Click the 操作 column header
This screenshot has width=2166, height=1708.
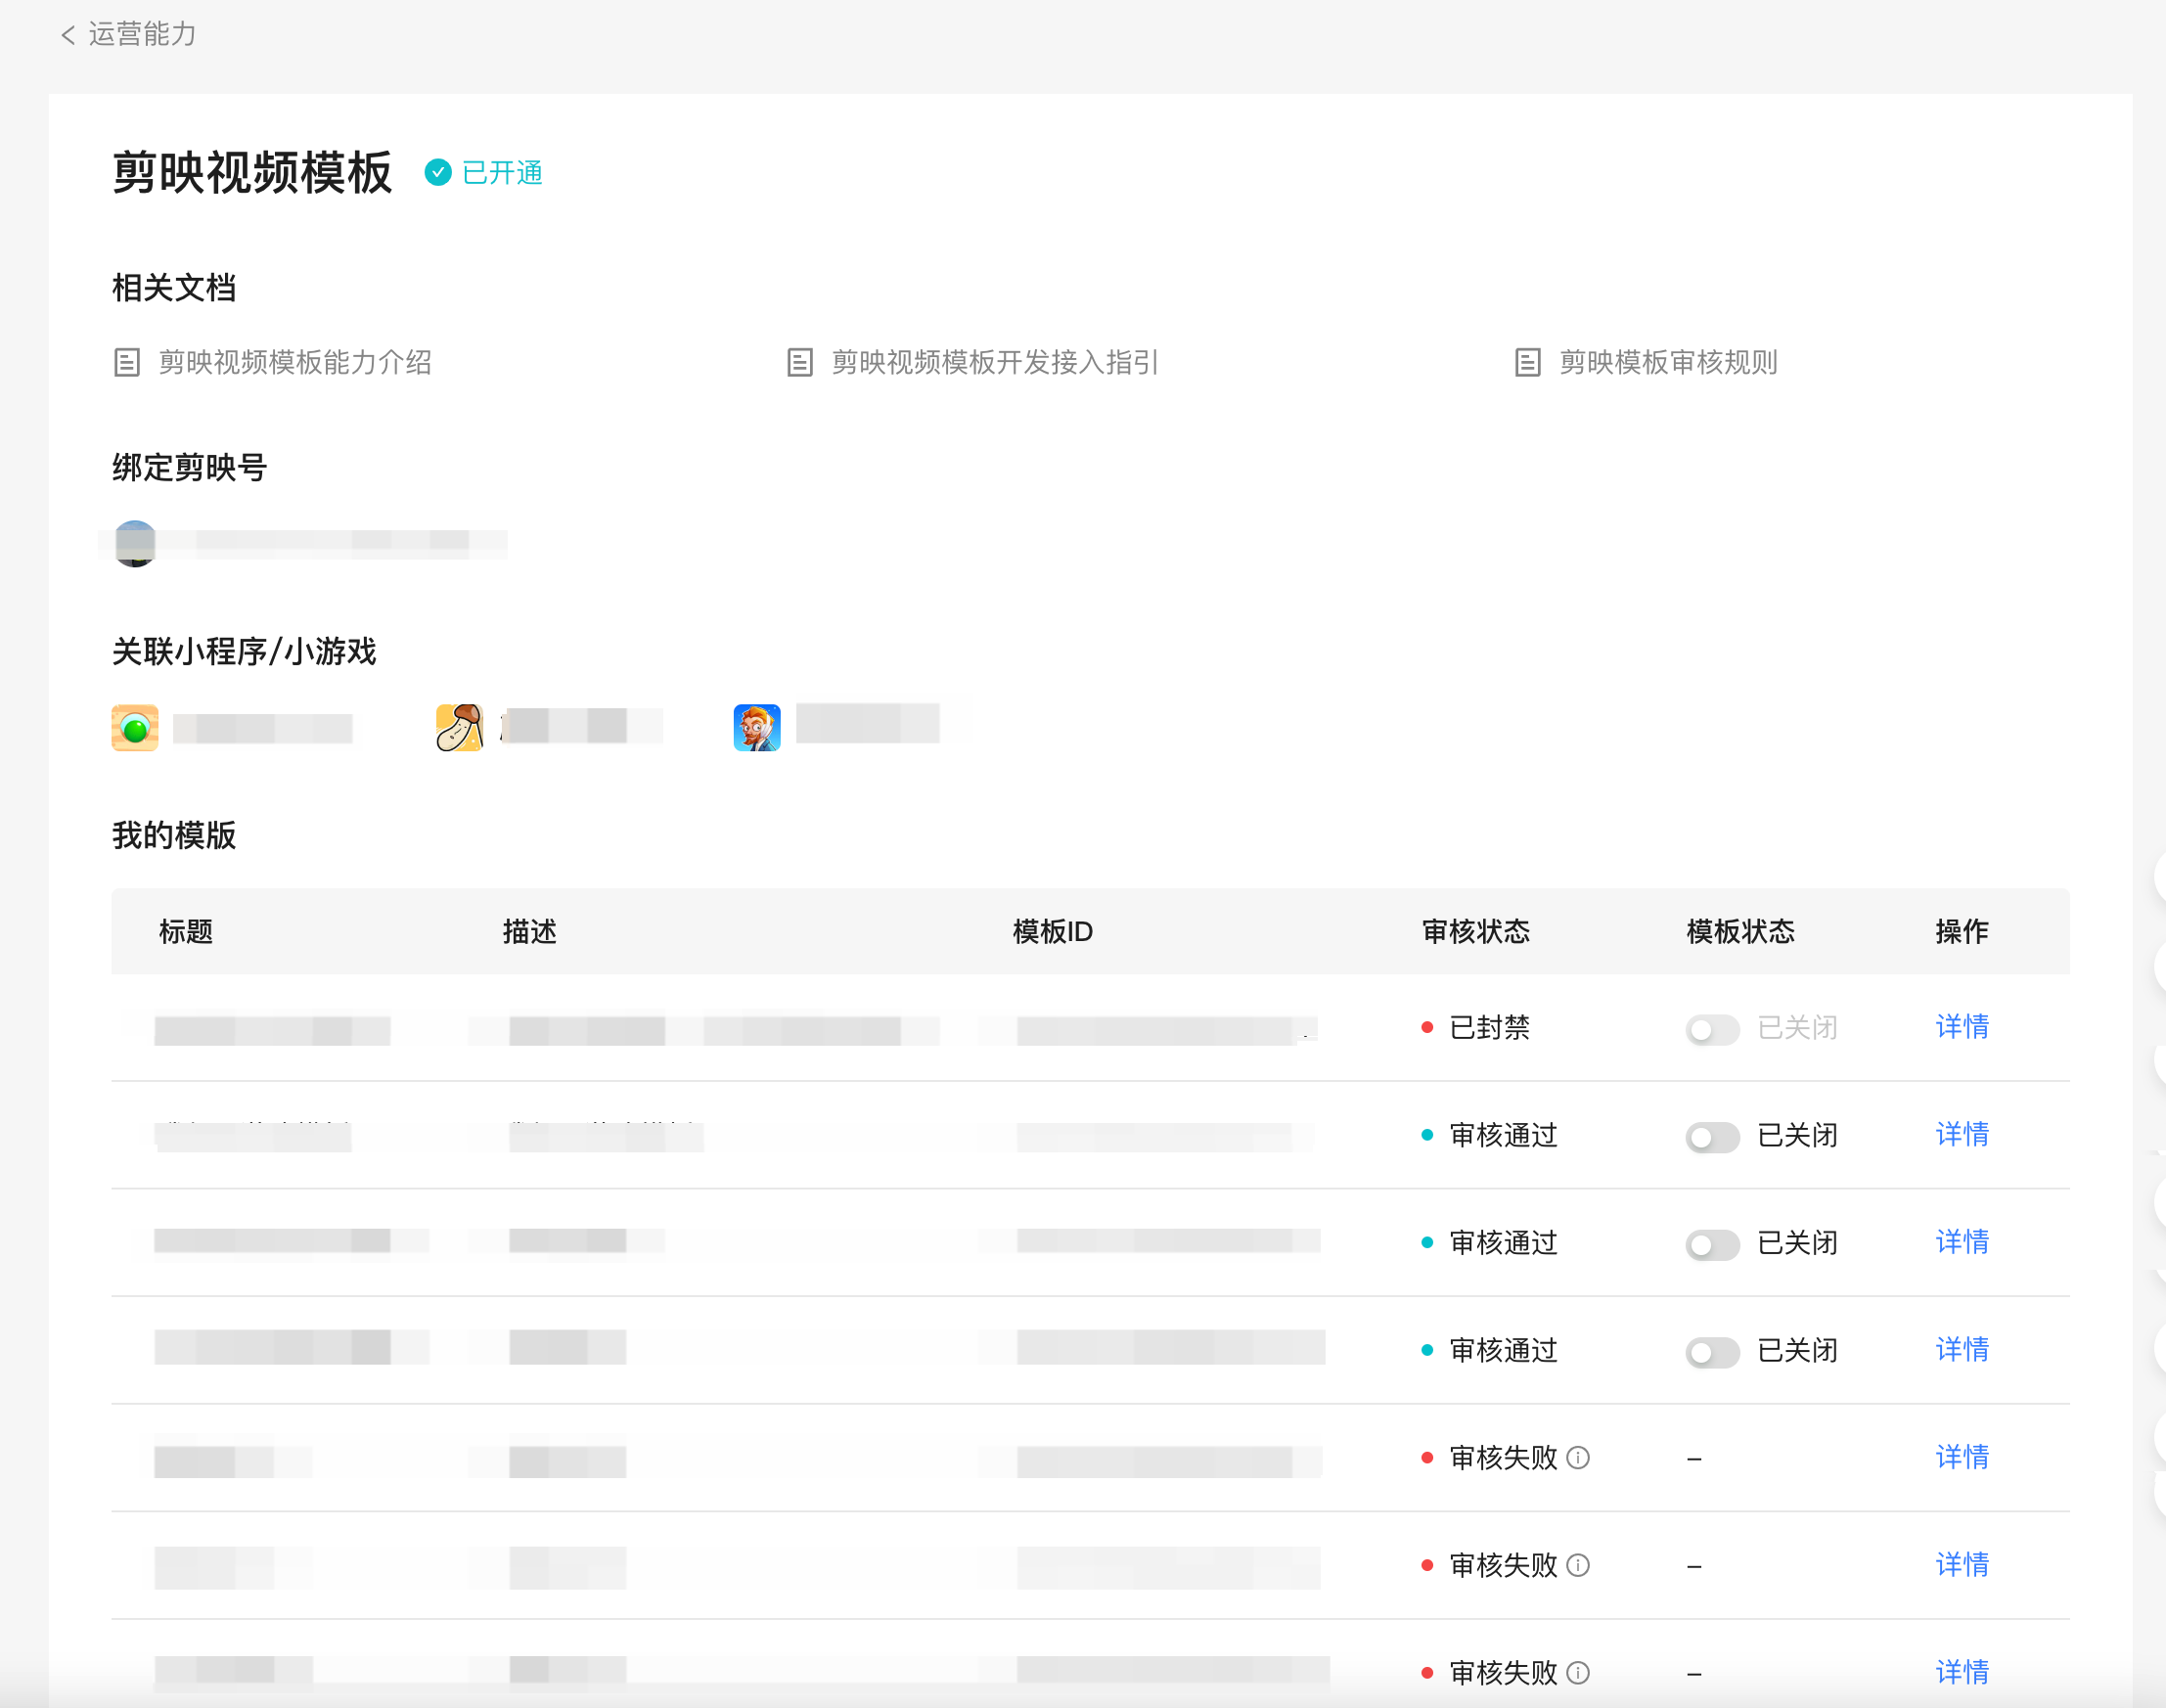point(1962,932)
